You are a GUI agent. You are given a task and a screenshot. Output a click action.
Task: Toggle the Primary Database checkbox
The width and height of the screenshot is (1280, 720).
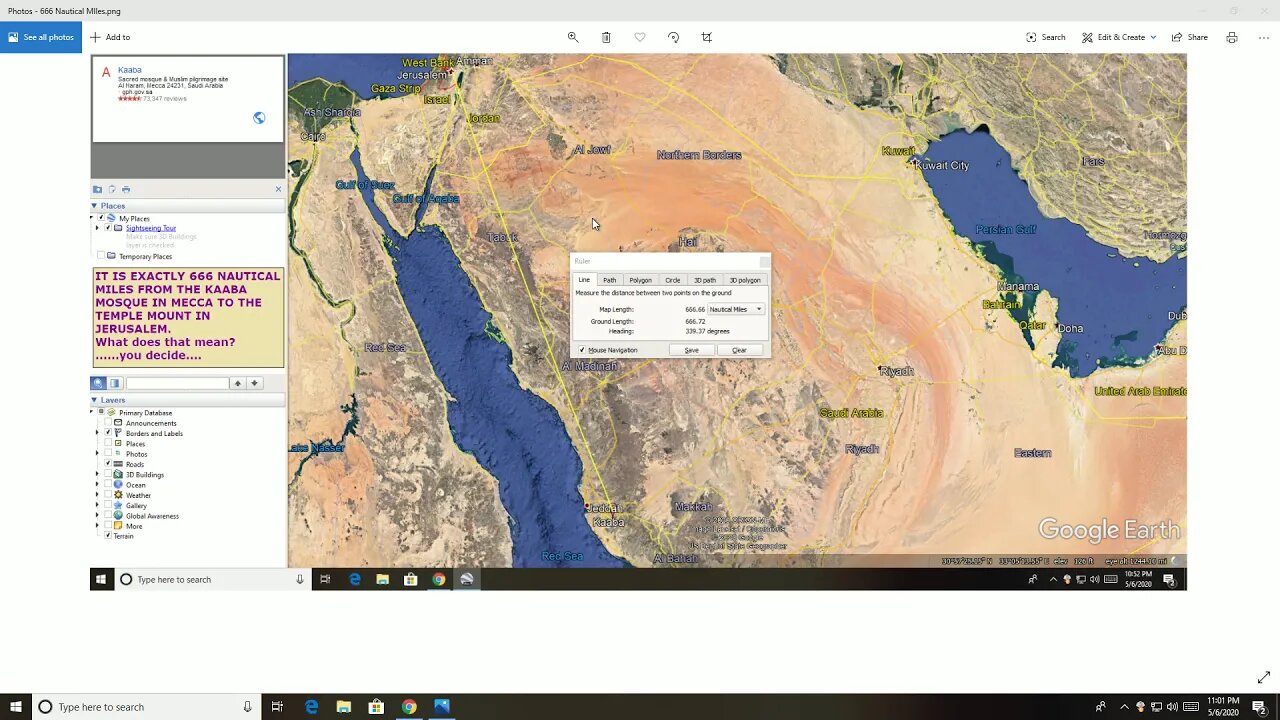[101, 412]
